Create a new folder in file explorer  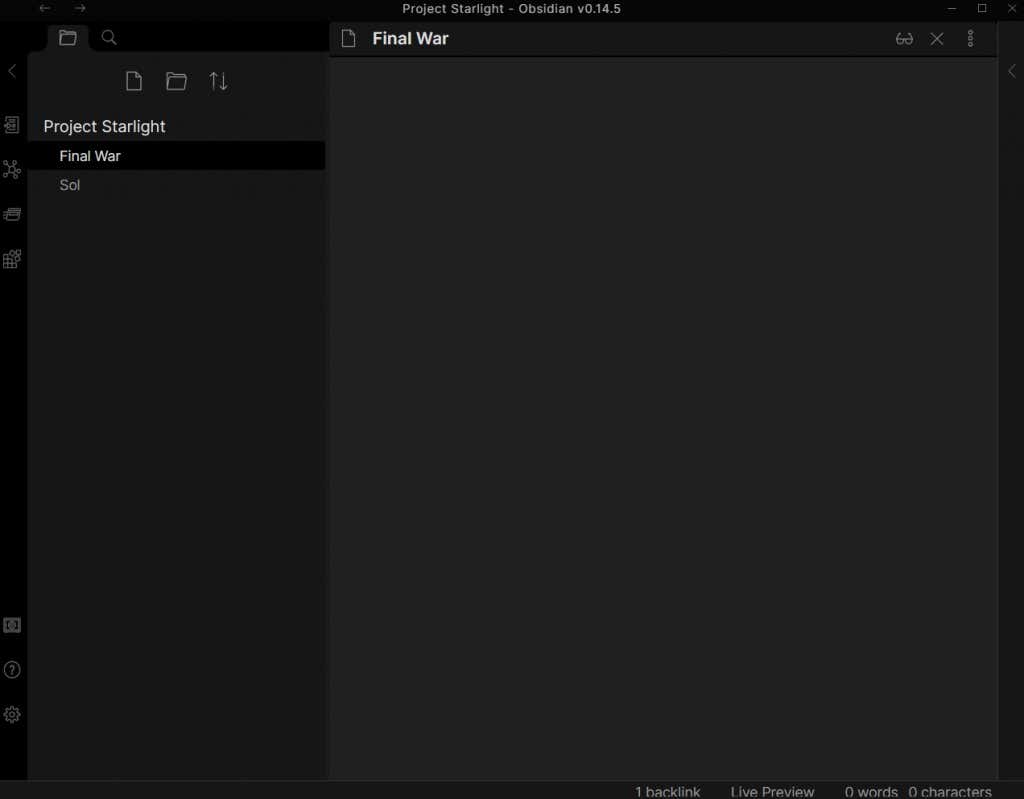pyautogui.click(x=176, y=82)
